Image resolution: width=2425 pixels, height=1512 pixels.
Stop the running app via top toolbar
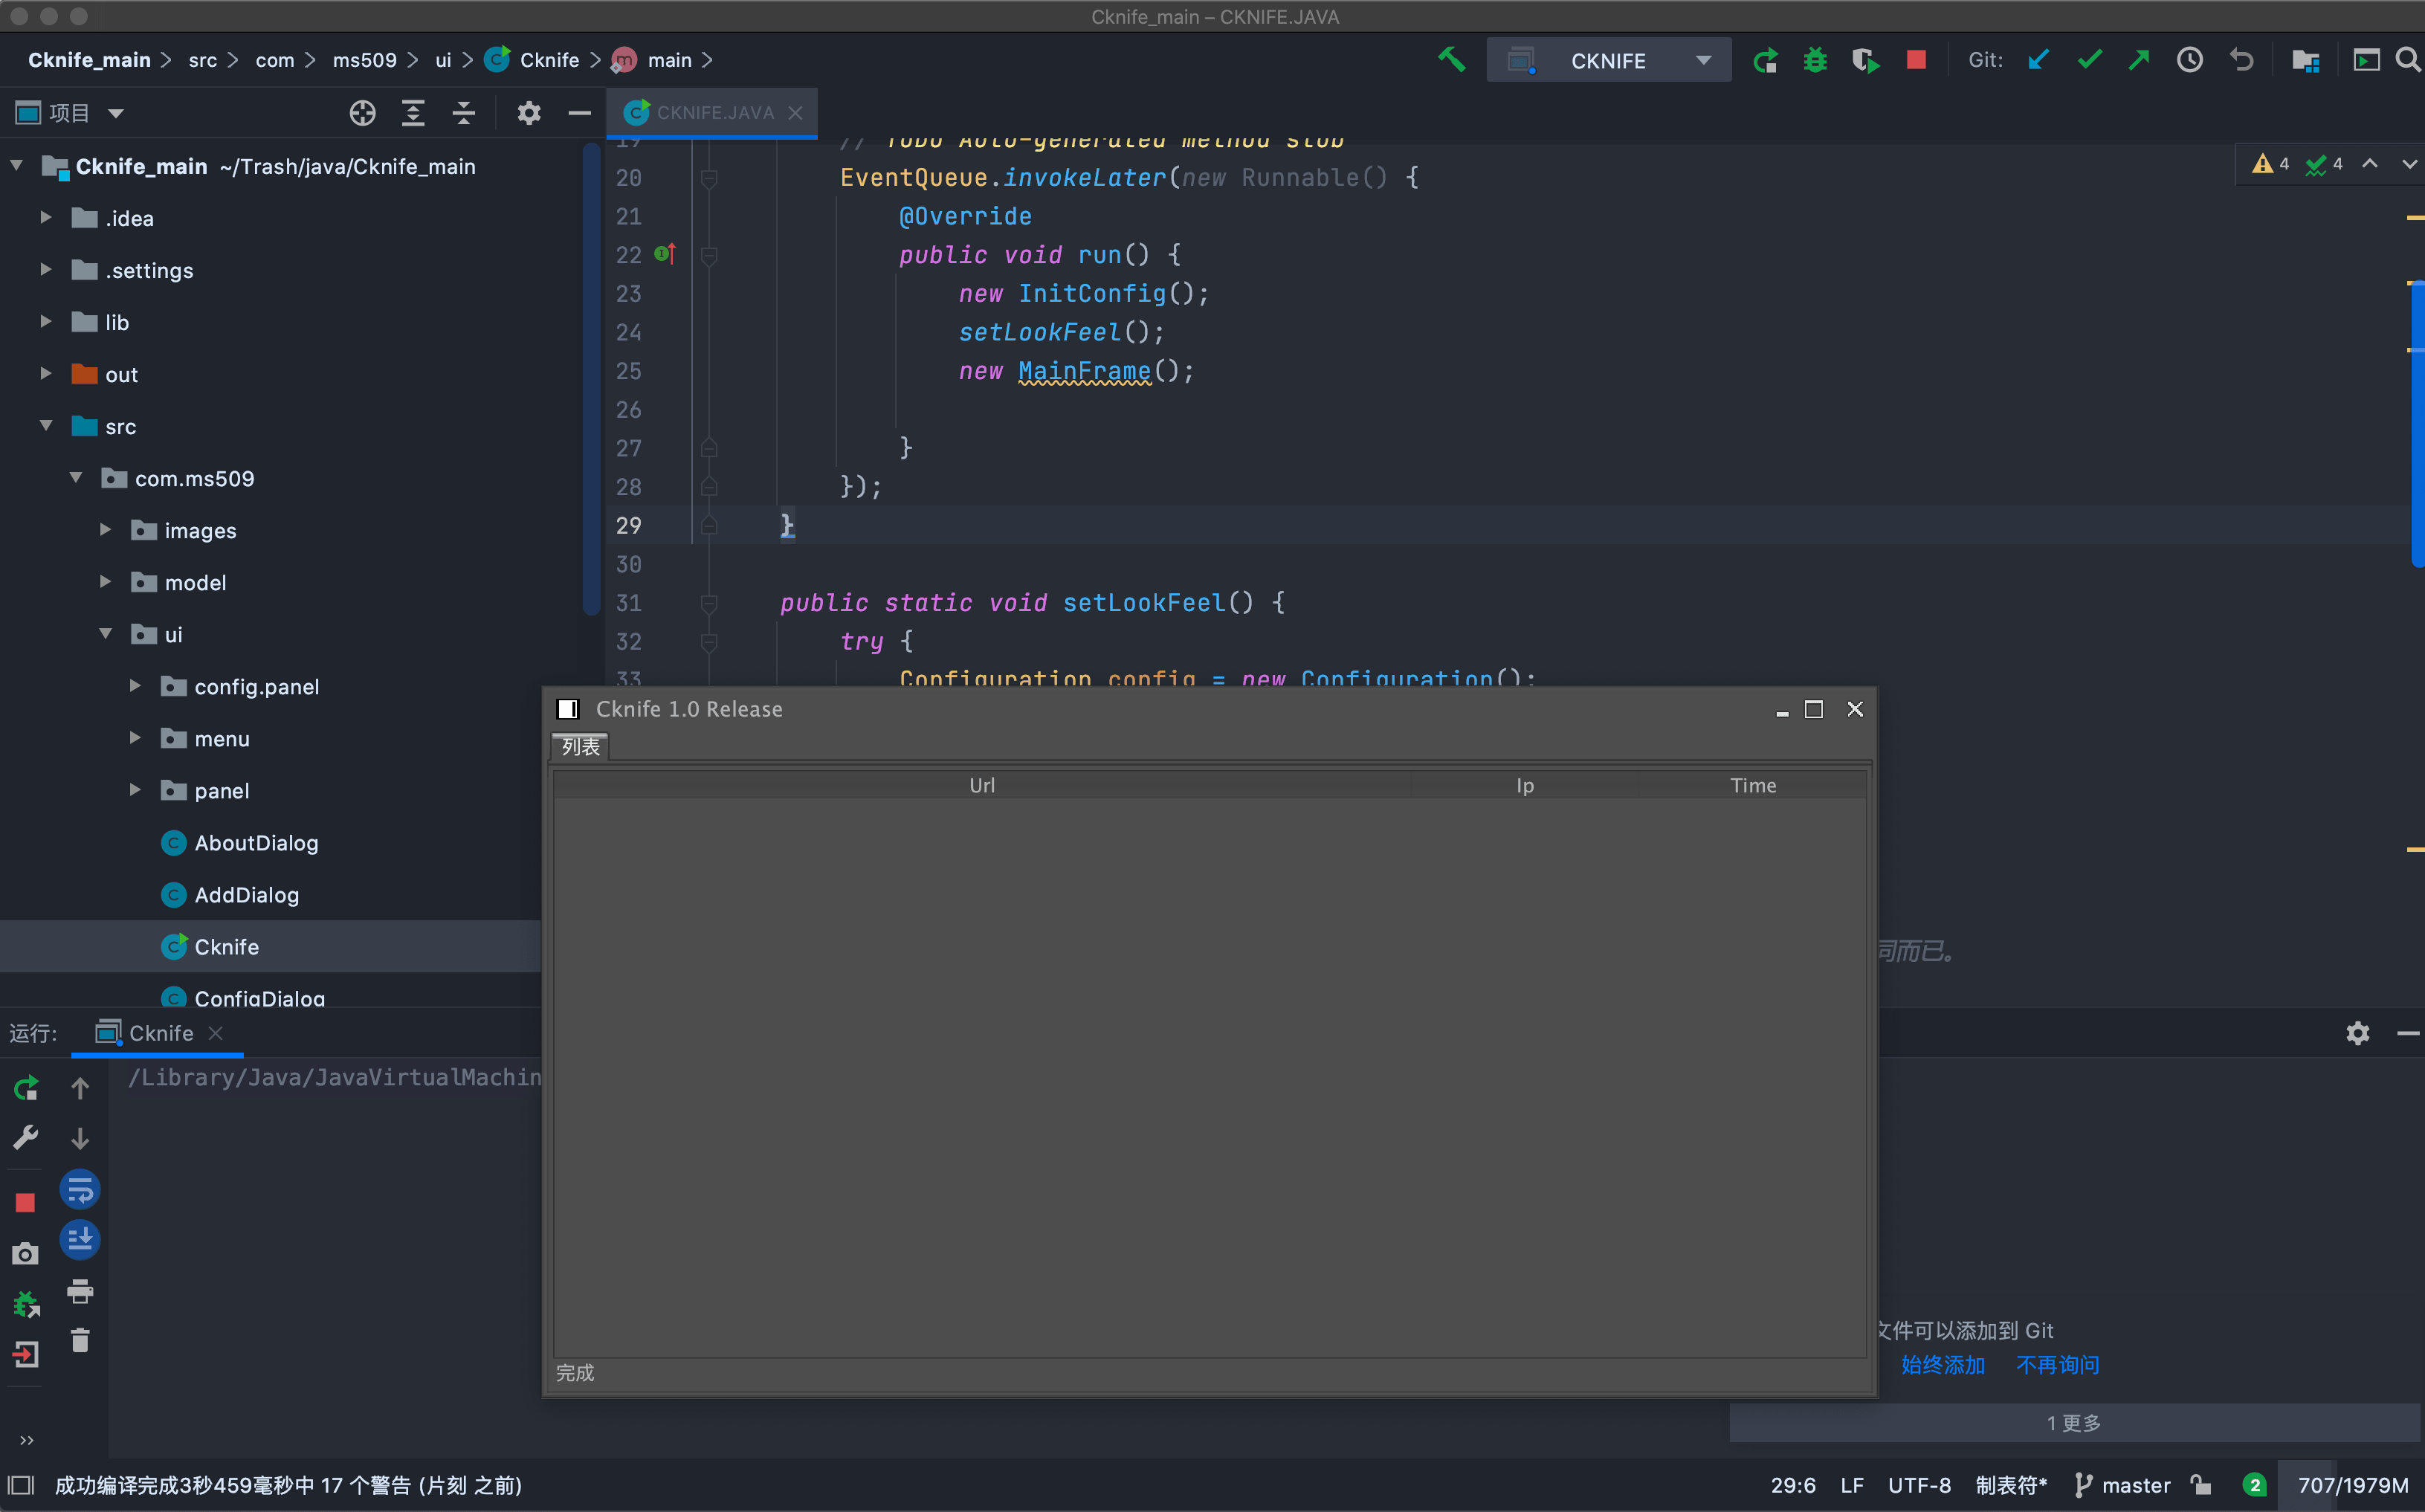coord(1916,60)
